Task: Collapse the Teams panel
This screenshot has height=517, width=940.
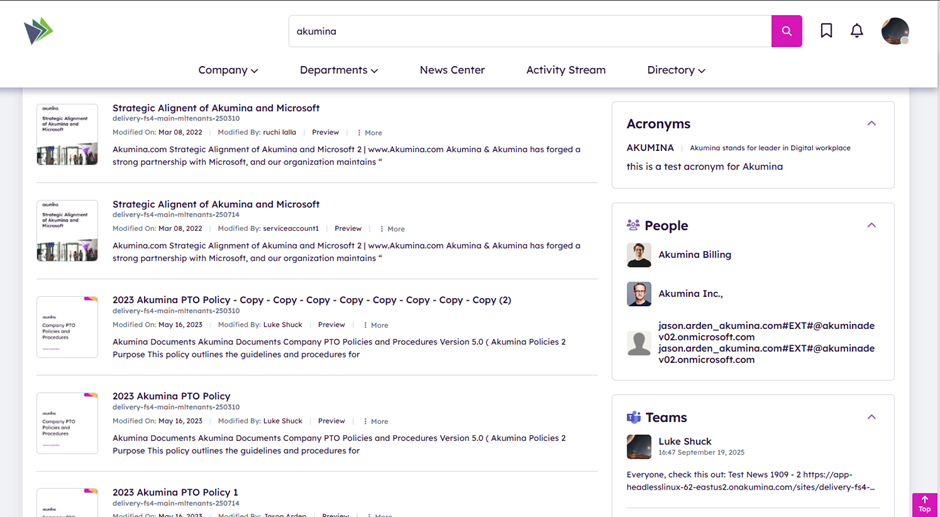Action: tap(871, 418)
